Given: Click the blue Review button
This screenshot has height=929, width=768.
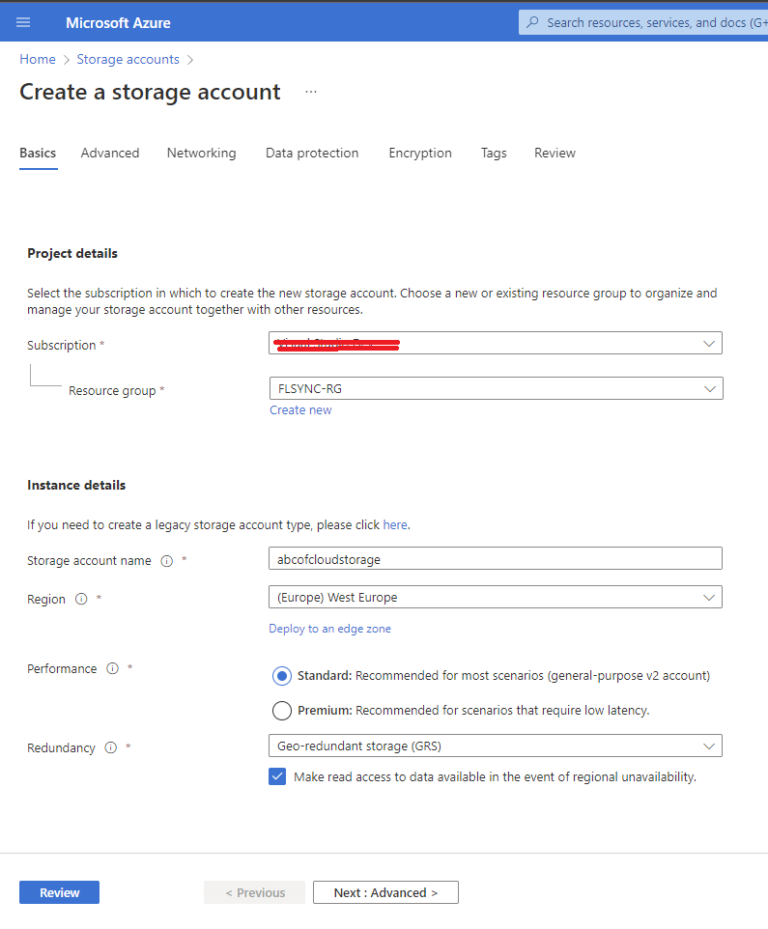Looking at the screenshot, I should tap(59, 891).
